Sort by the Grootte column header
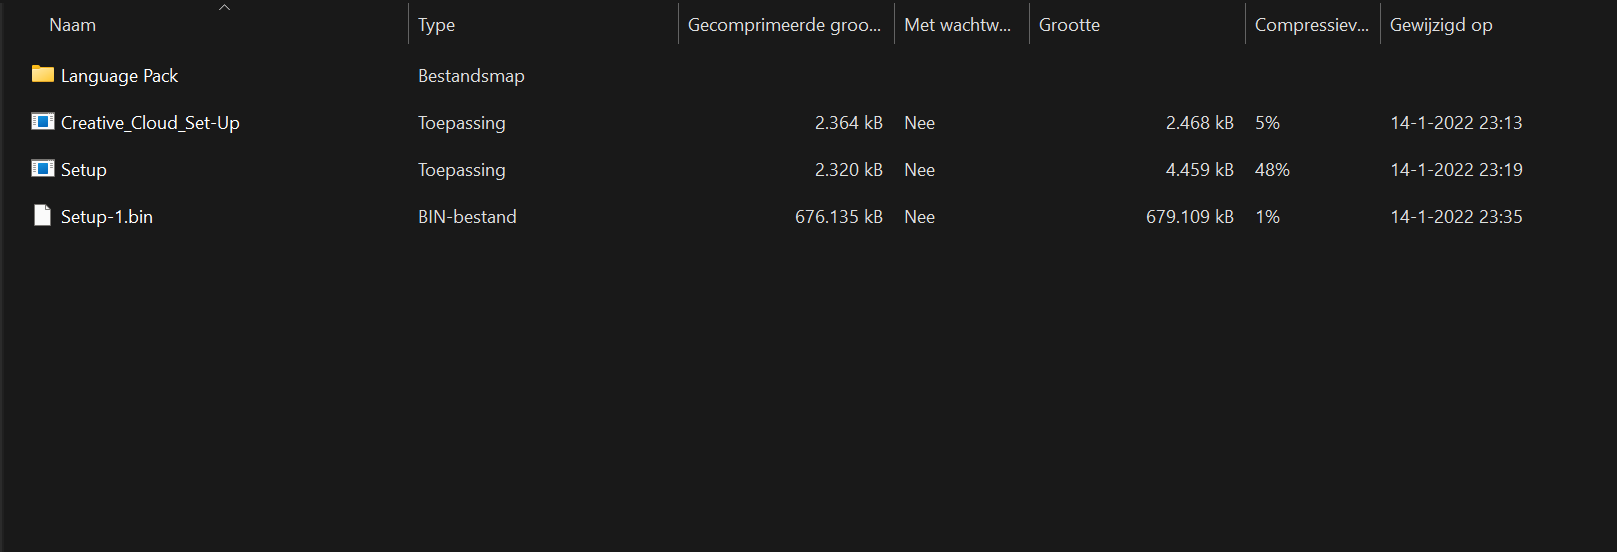The image size is (1617, 552). point(1069,25)
